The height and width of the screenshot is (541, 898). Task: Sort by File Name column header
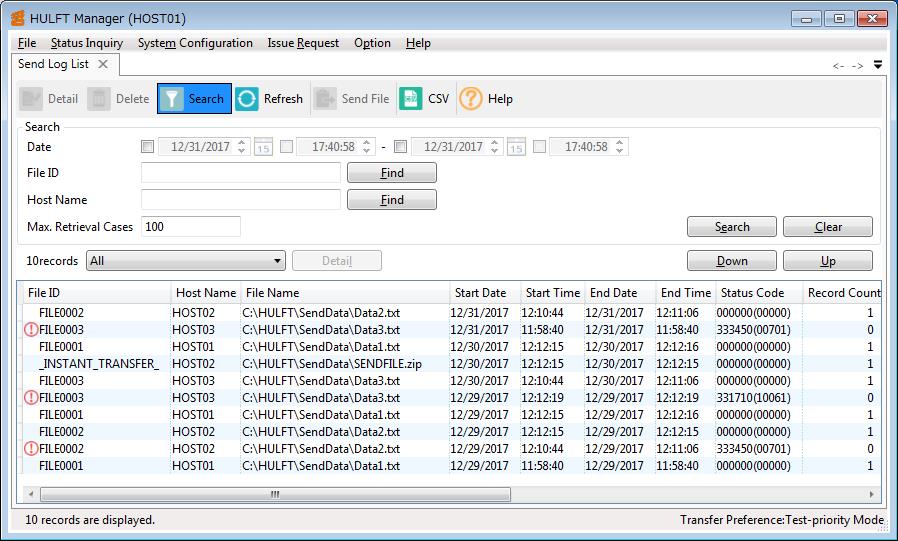click(x=345, y=293)
